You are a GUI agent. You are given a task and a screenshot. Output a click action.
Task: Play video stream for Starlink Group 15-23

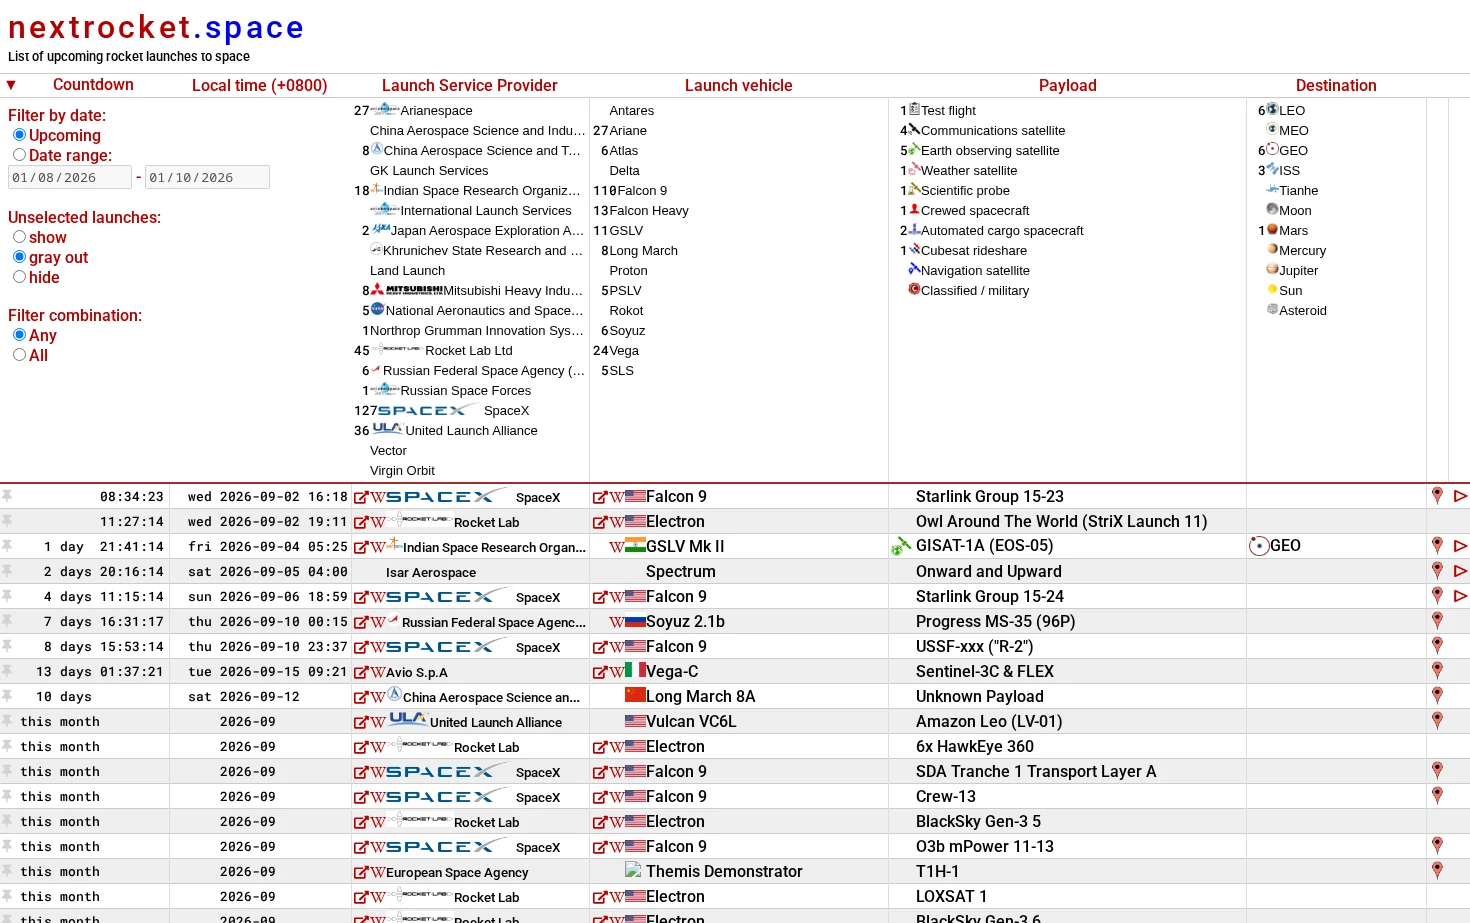1461,496
